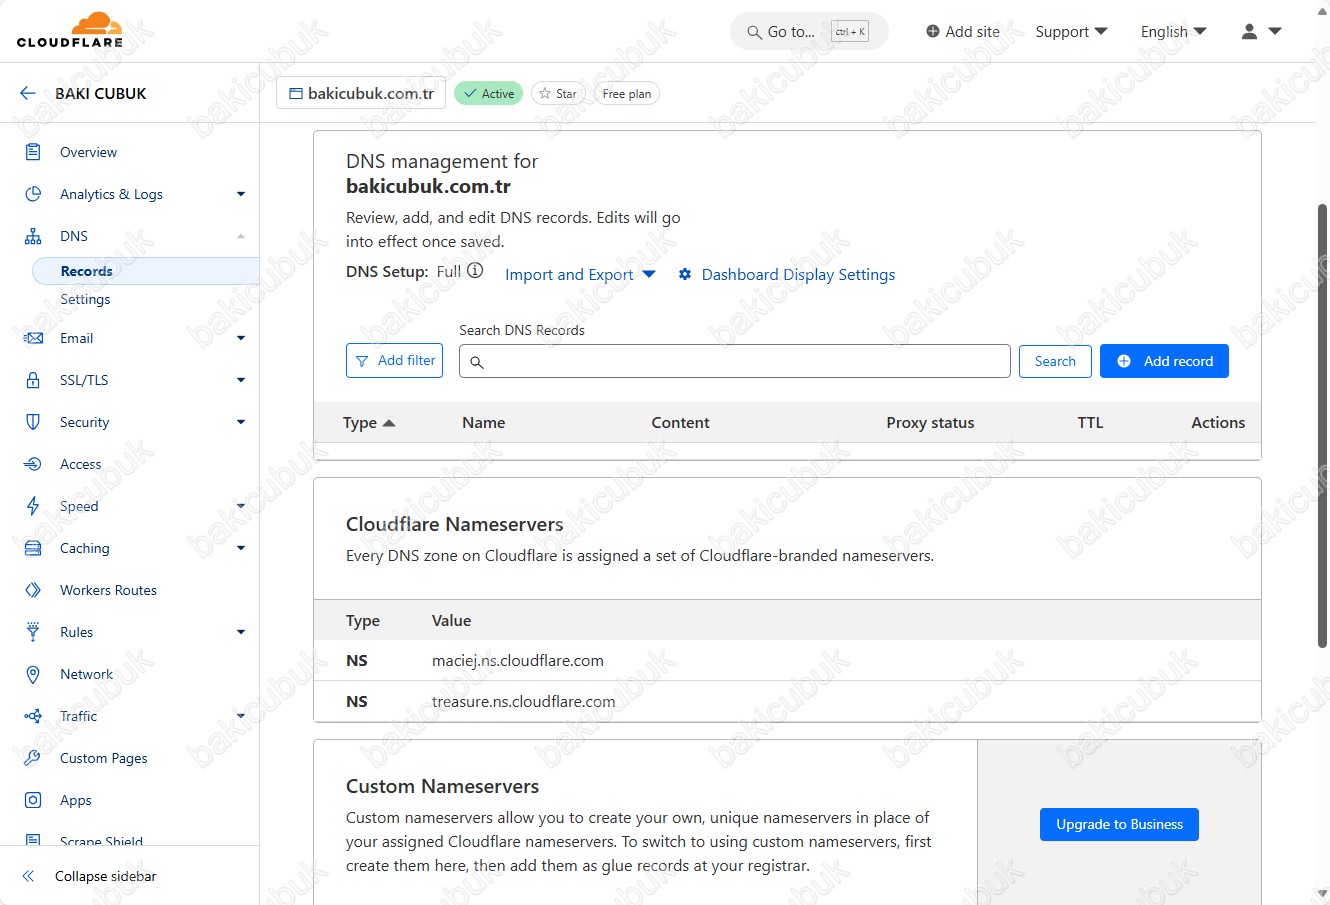This screenshot has width=1330, height=905.
Task: Click the Name column header
Action: (483, 423)
